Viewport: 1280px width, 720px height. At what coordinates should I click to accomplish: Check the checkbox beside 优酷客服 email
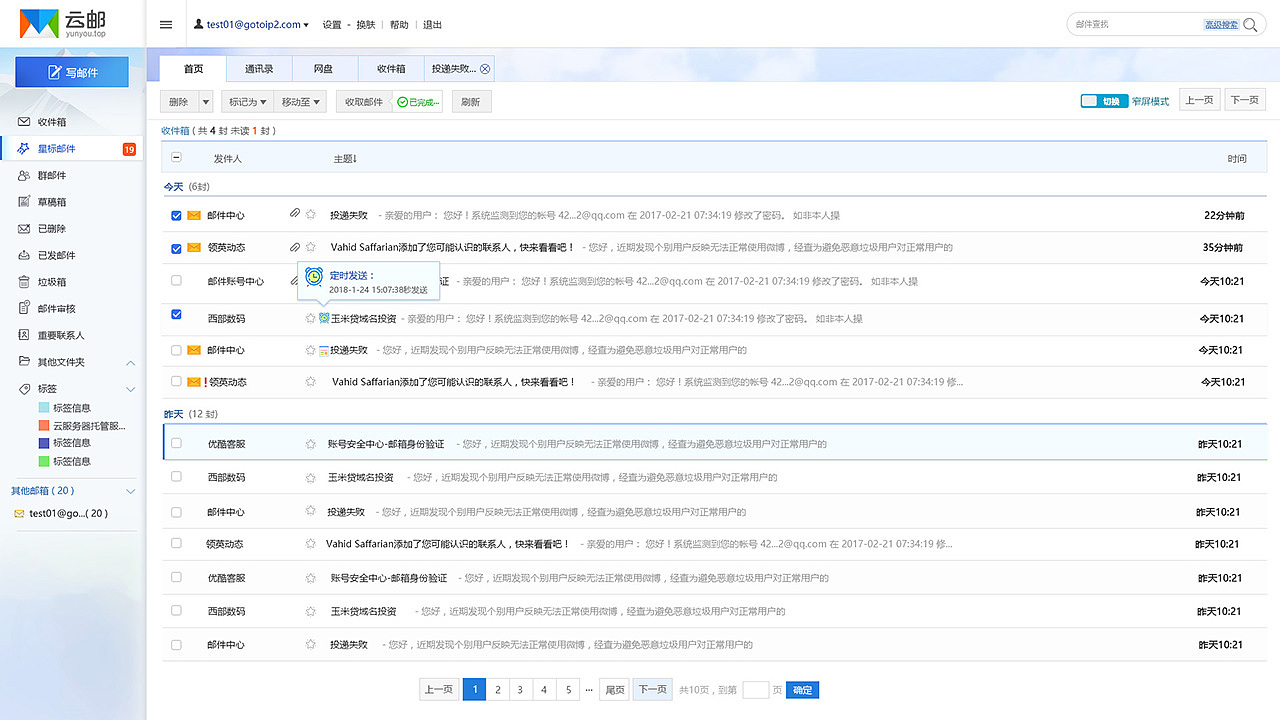click(176, 443)
